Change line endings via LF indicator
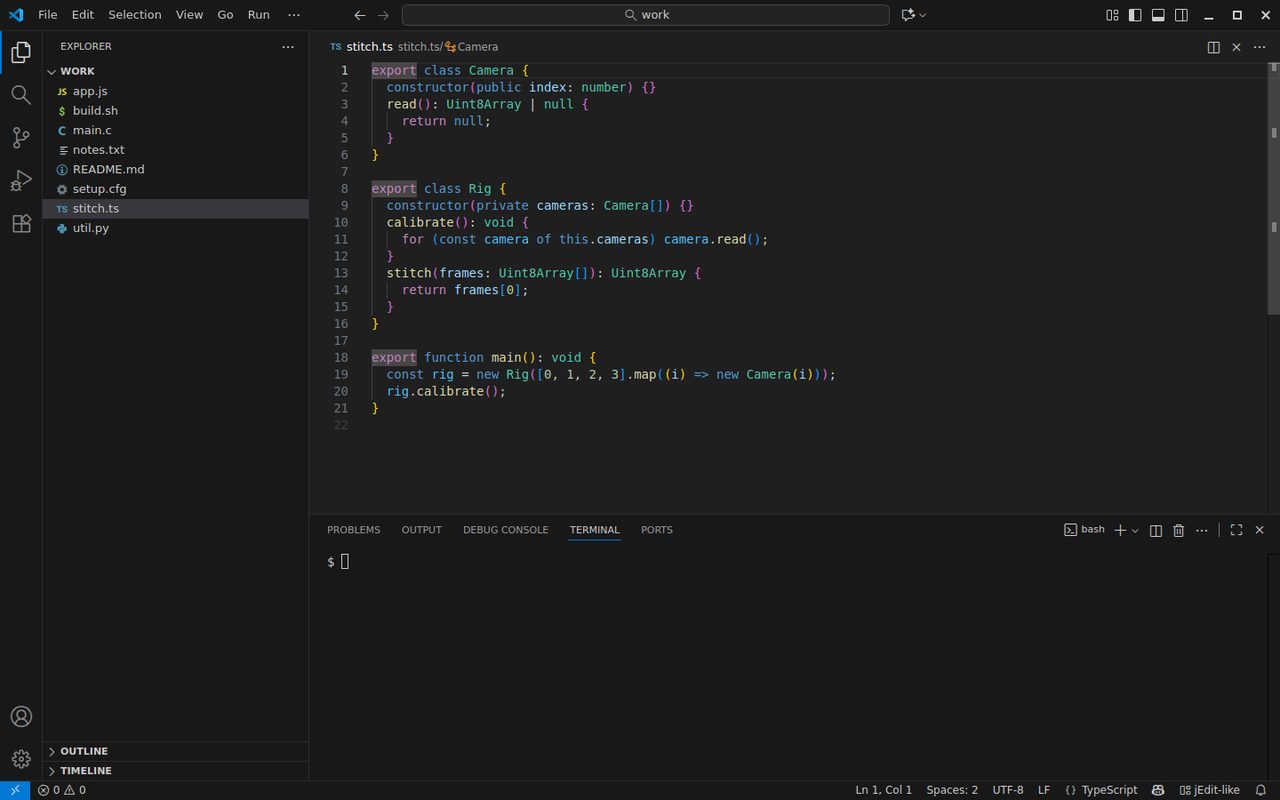This screenshot has height=800, width=1280. click(1044, 790)
